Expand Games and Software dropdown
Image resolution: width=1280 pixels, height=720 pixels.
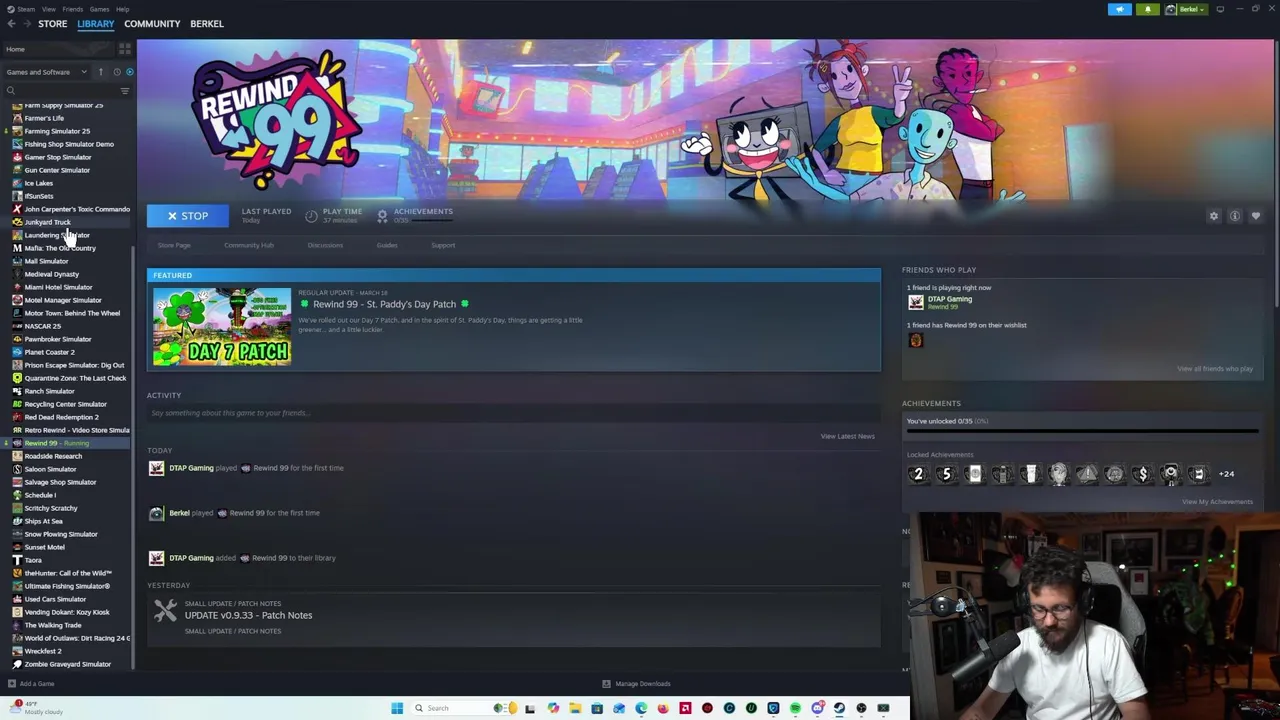point(46,72)
